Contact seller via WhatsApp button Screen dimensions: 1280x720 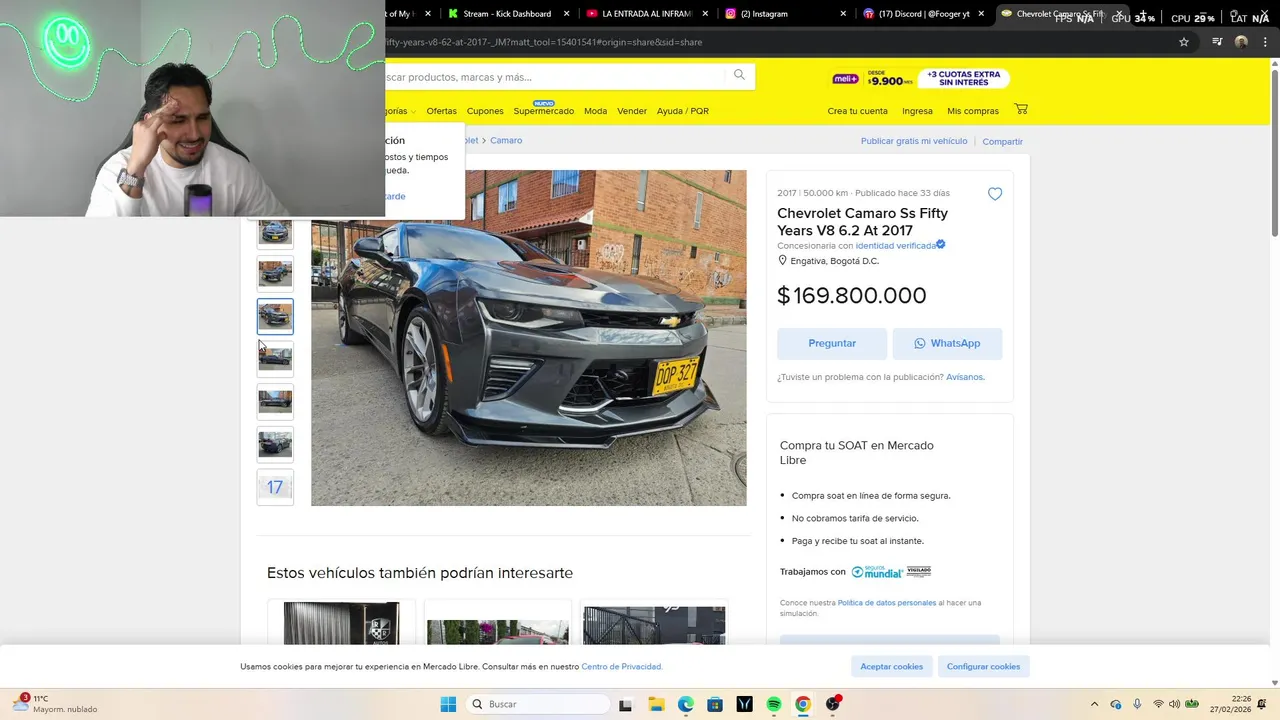tap(947, 343)
